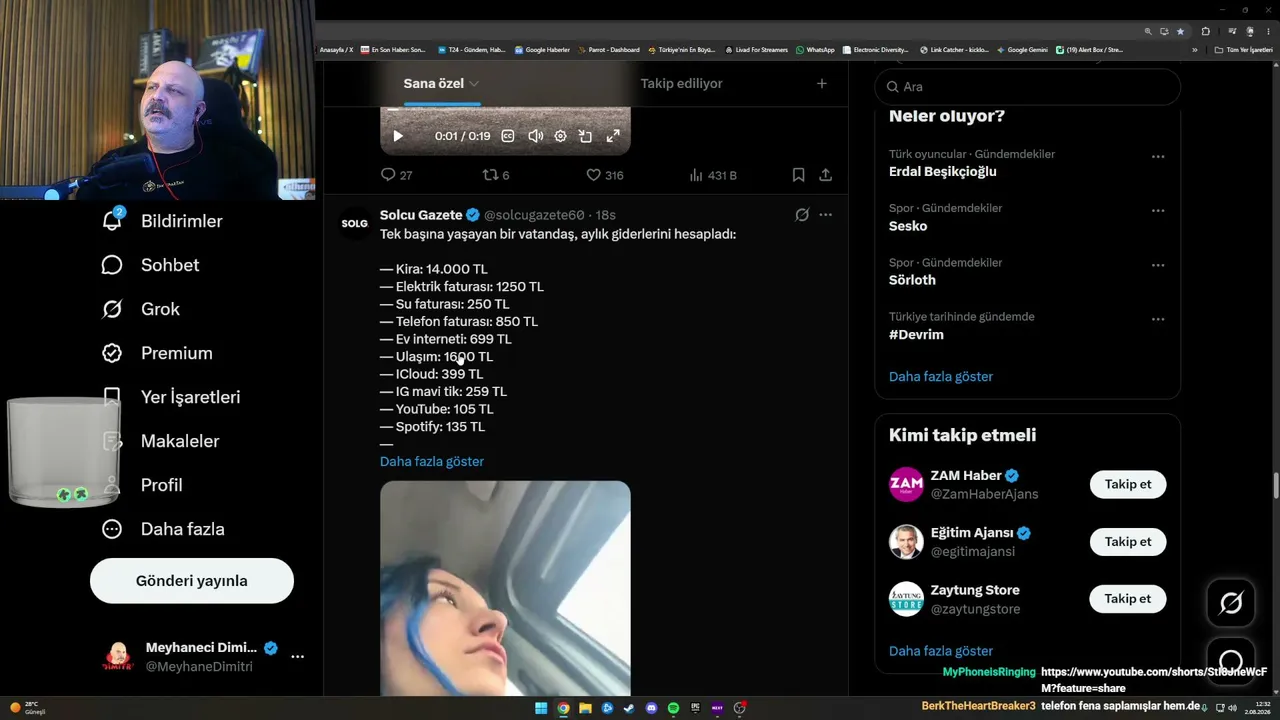Viewport: 1280px width, 720px height.
Task: Go to Yer İşaretleri
Action: coord(171,397)
